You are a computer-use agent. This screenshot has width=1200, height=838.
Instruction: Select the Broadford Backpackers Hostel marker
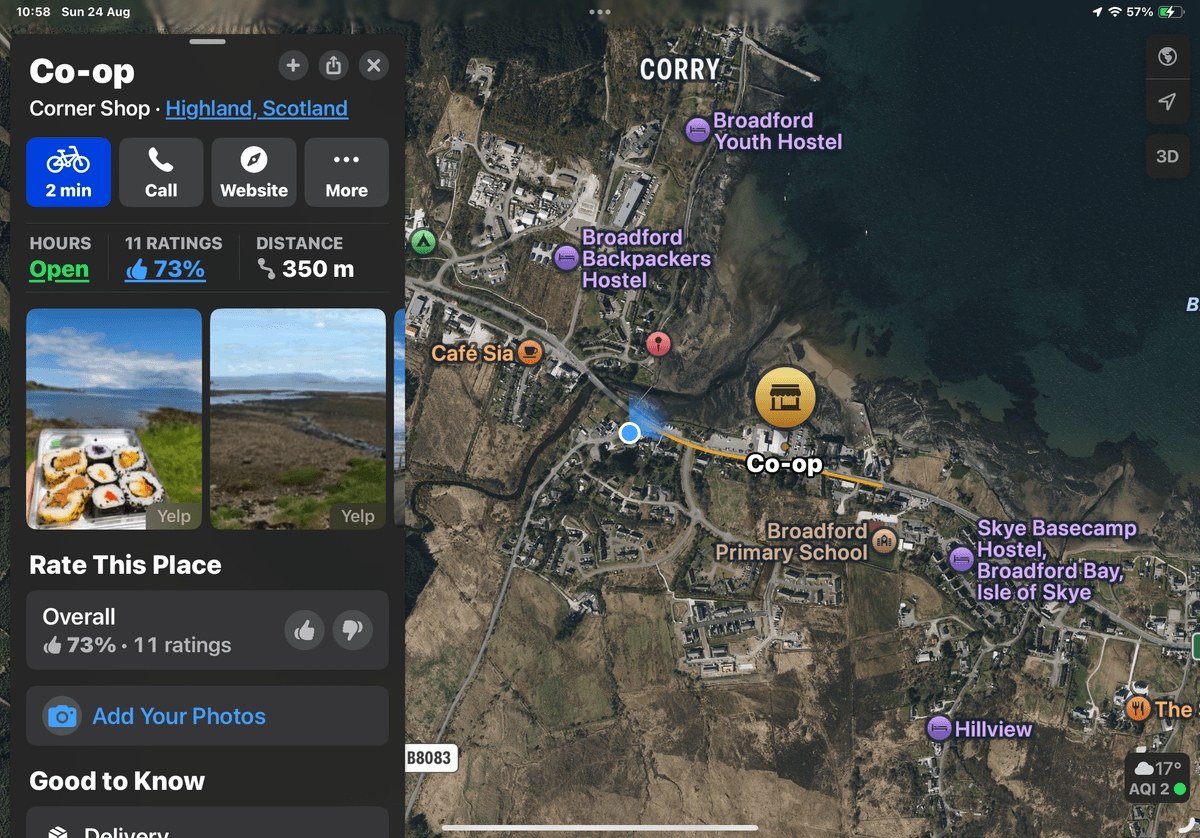(567, 258)
